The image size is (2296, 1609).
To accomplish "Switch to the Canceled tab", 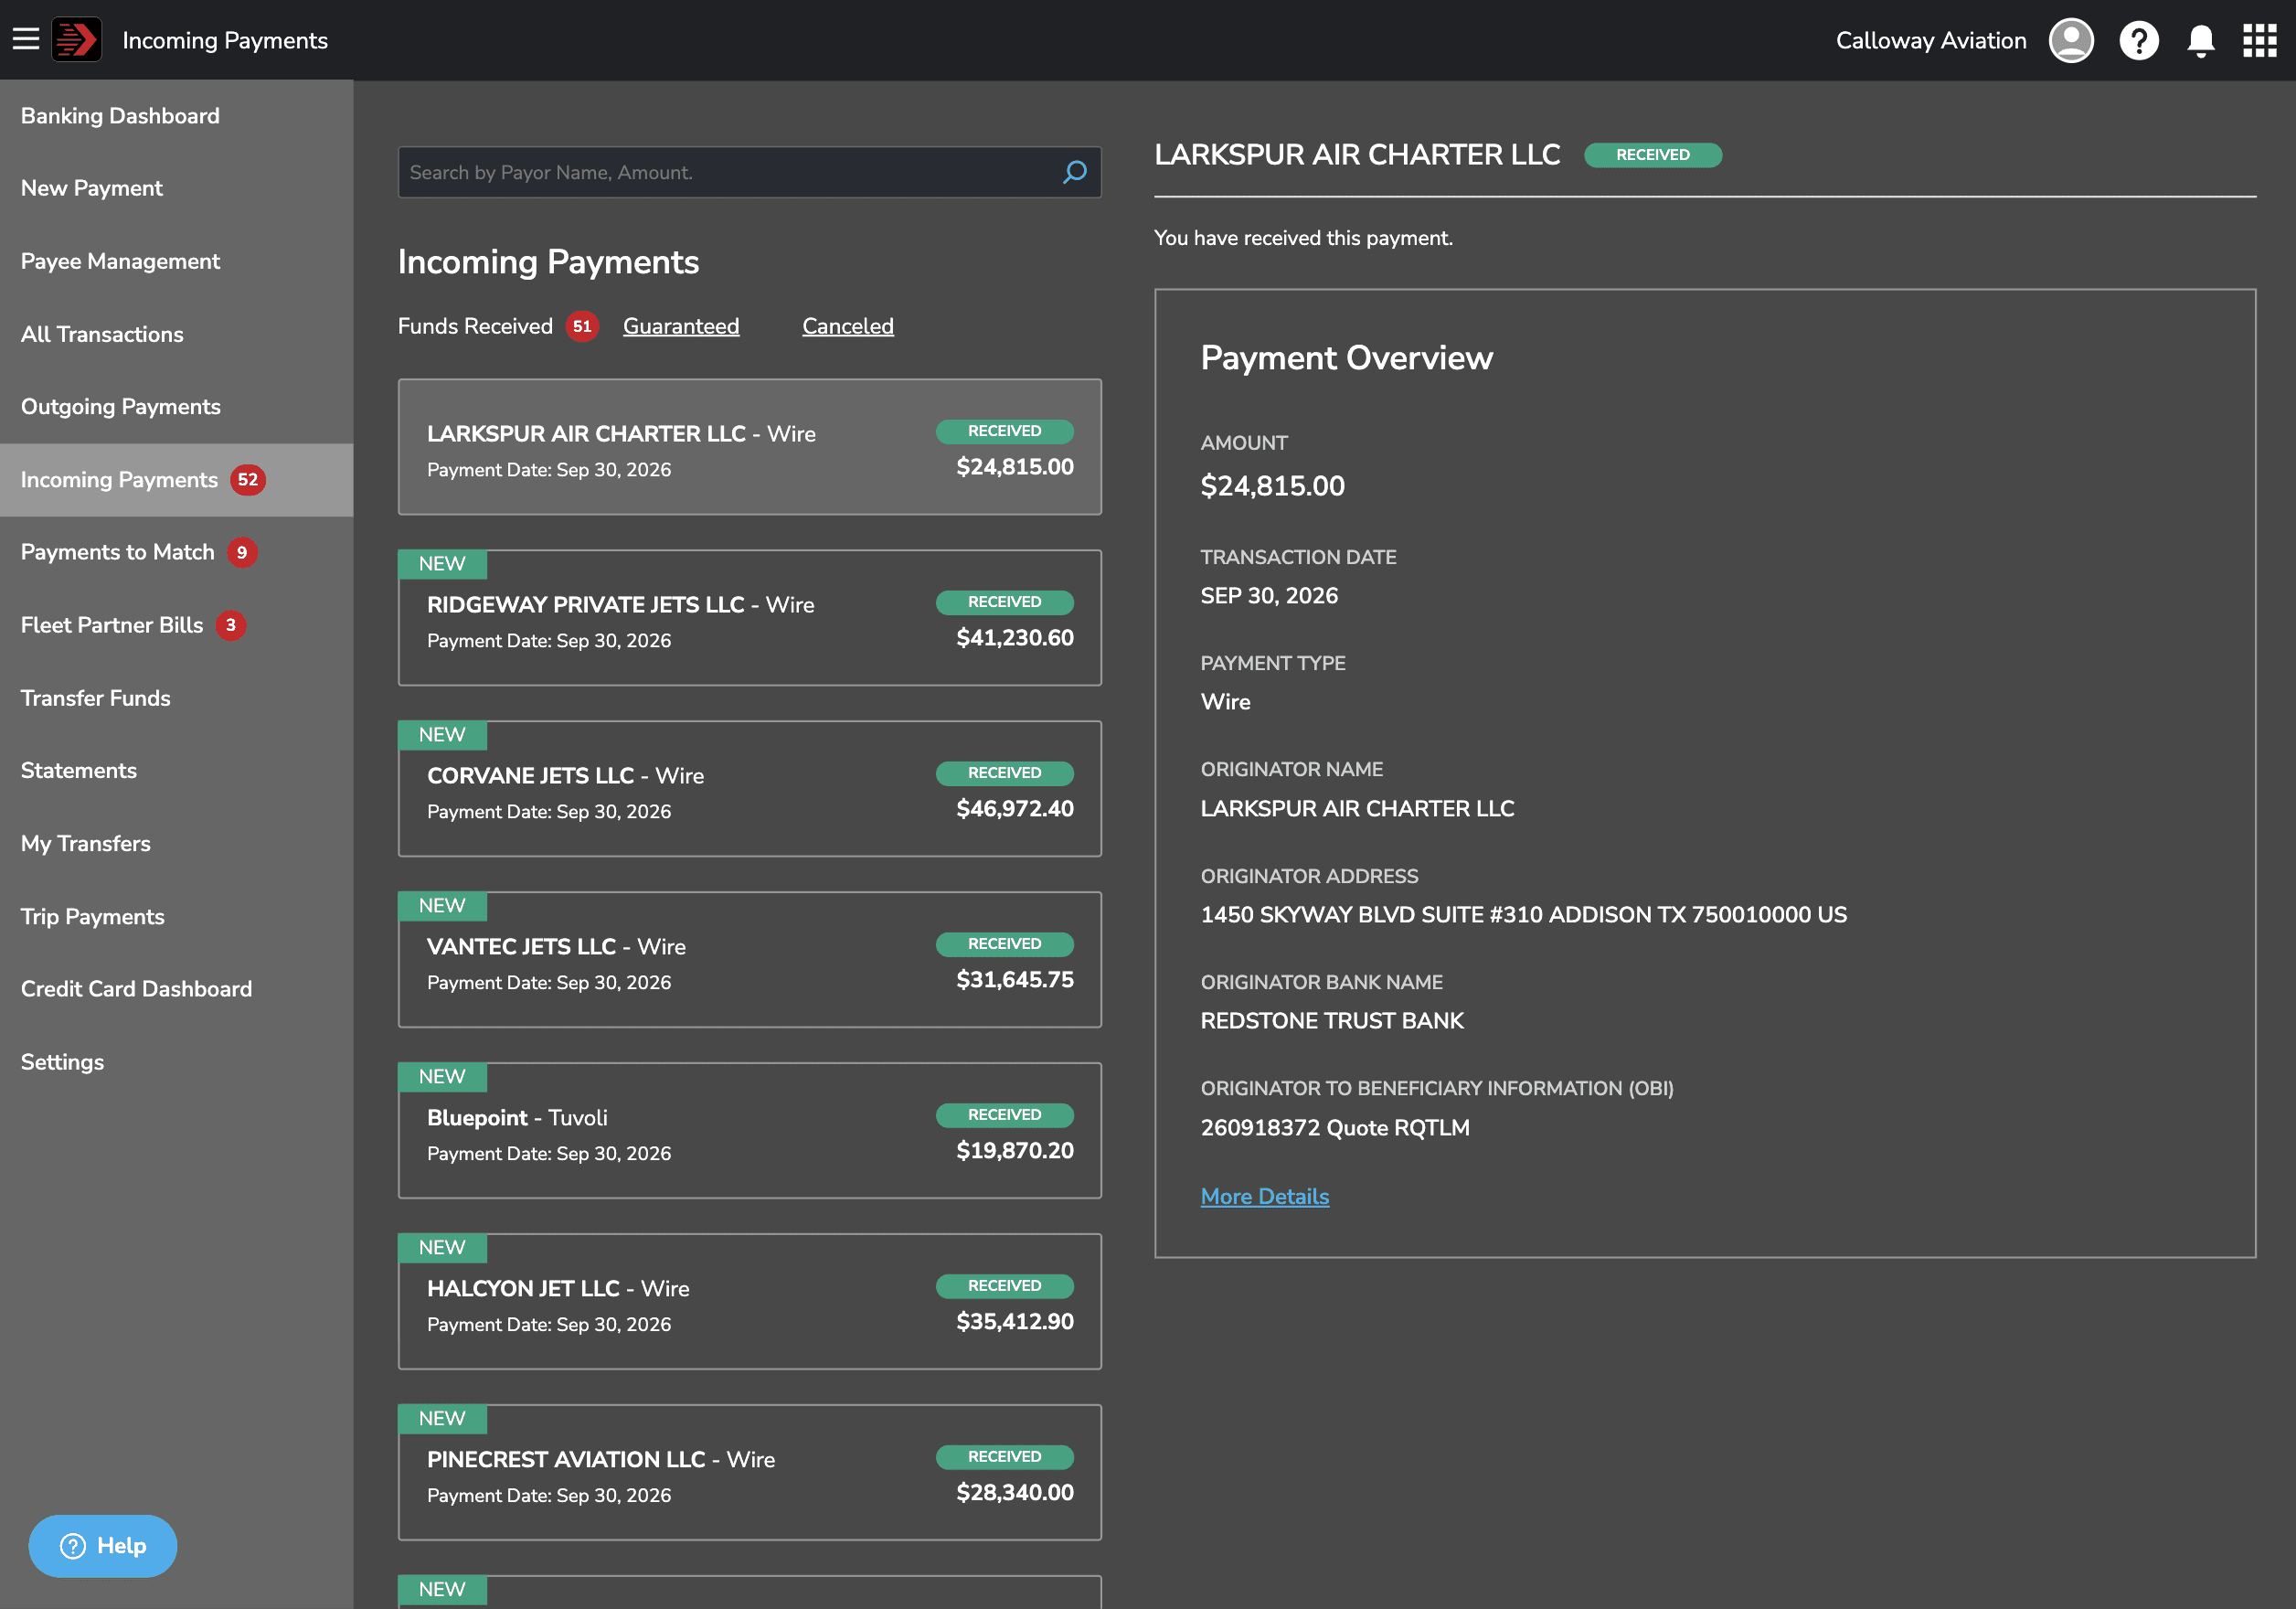I will [848, 326].
